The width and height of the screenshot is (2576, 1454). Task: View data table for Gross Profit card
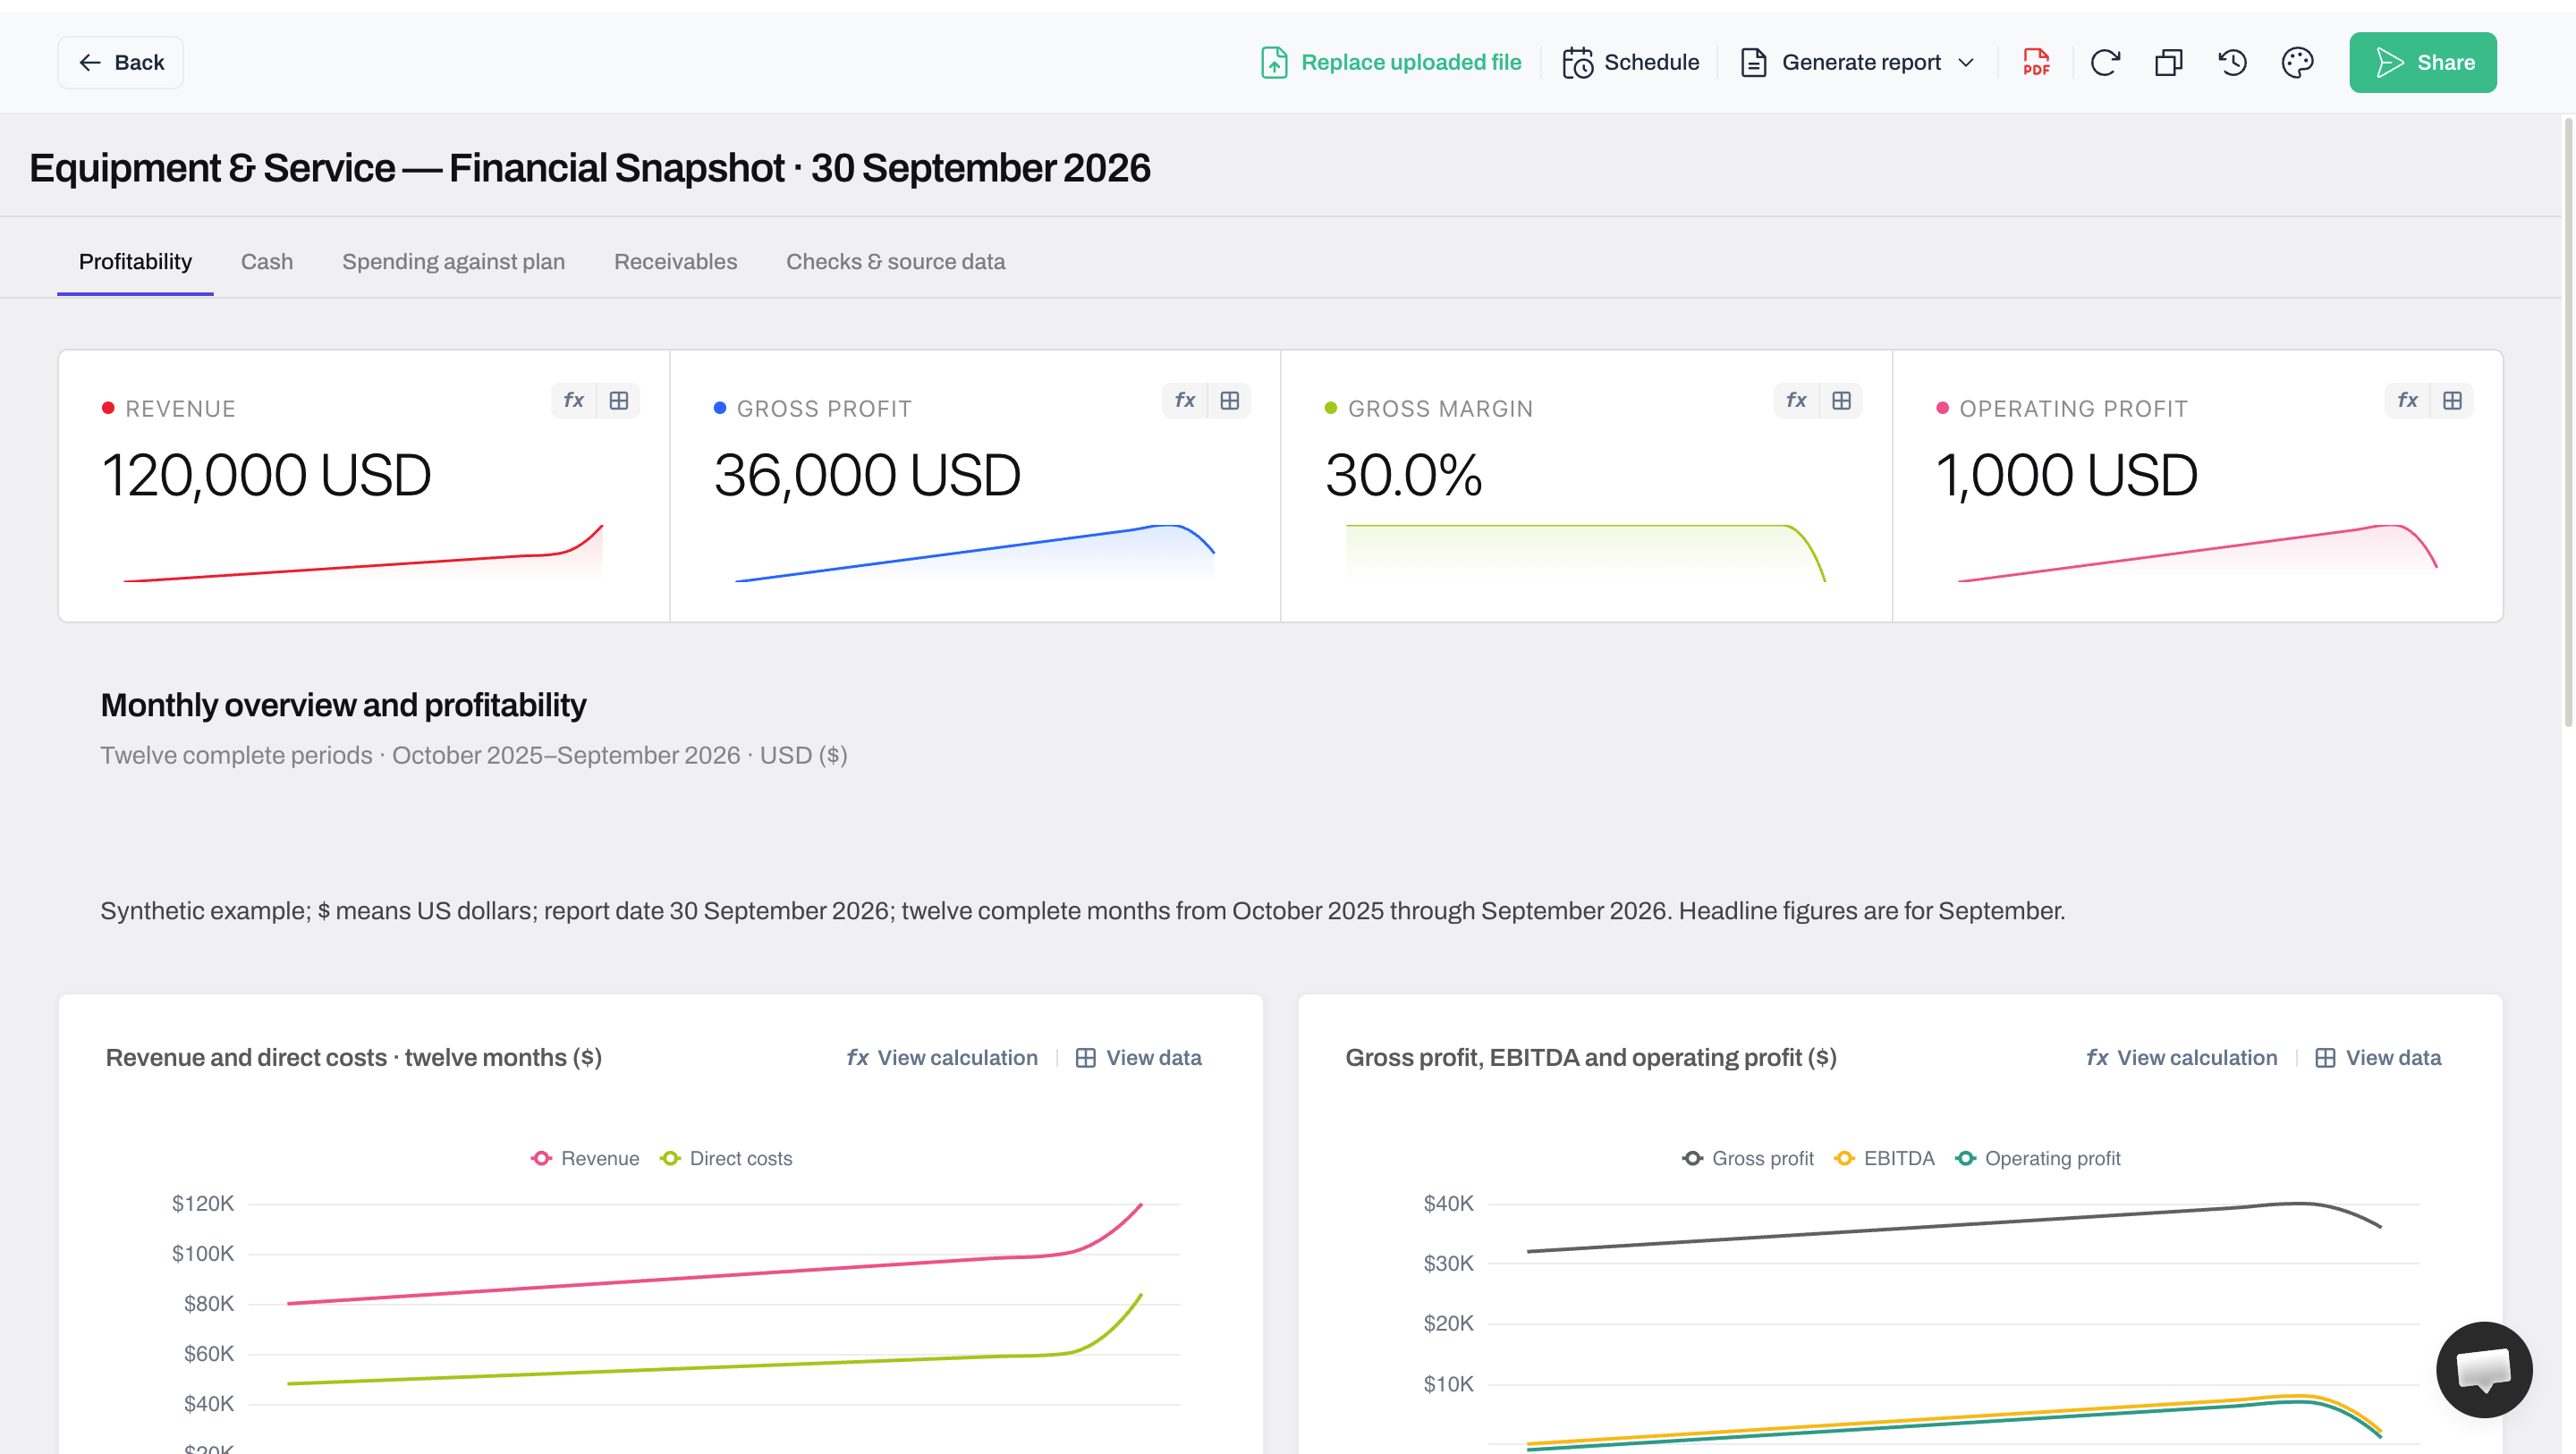[x=1229, y=400]
